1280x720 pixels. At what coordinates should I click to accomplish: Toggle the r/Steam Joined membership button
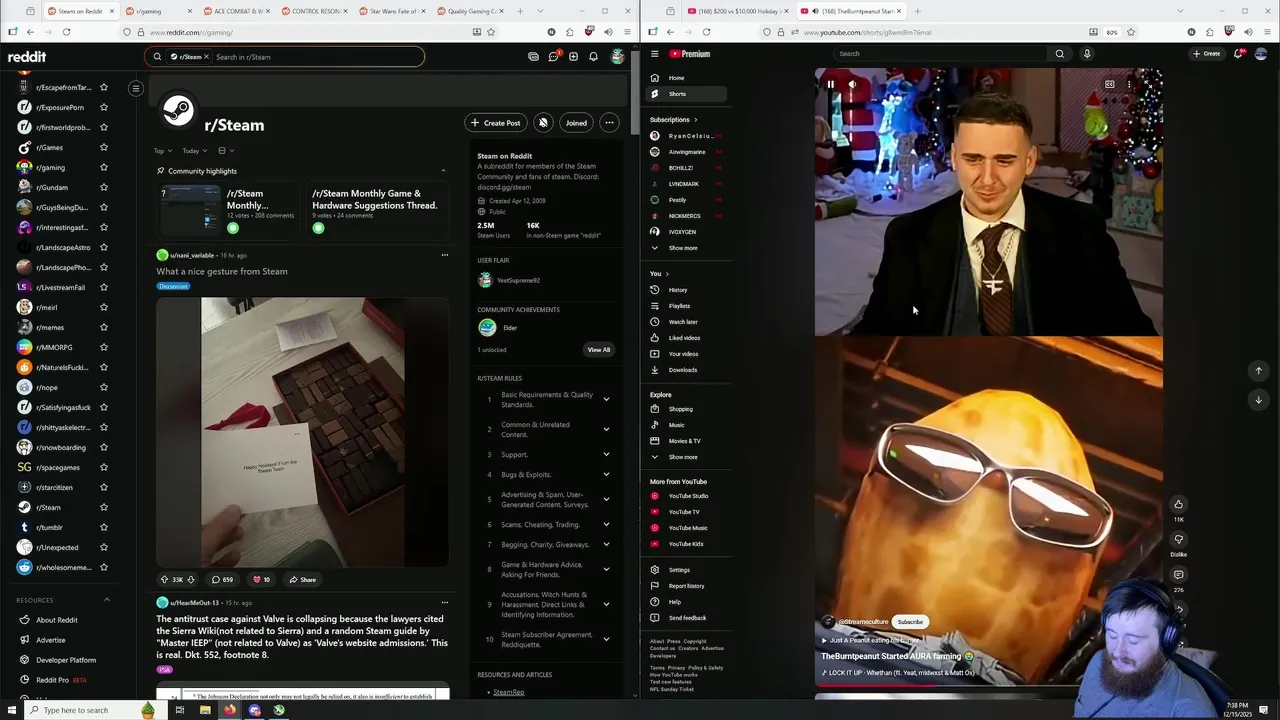click(x=576, y=123)
